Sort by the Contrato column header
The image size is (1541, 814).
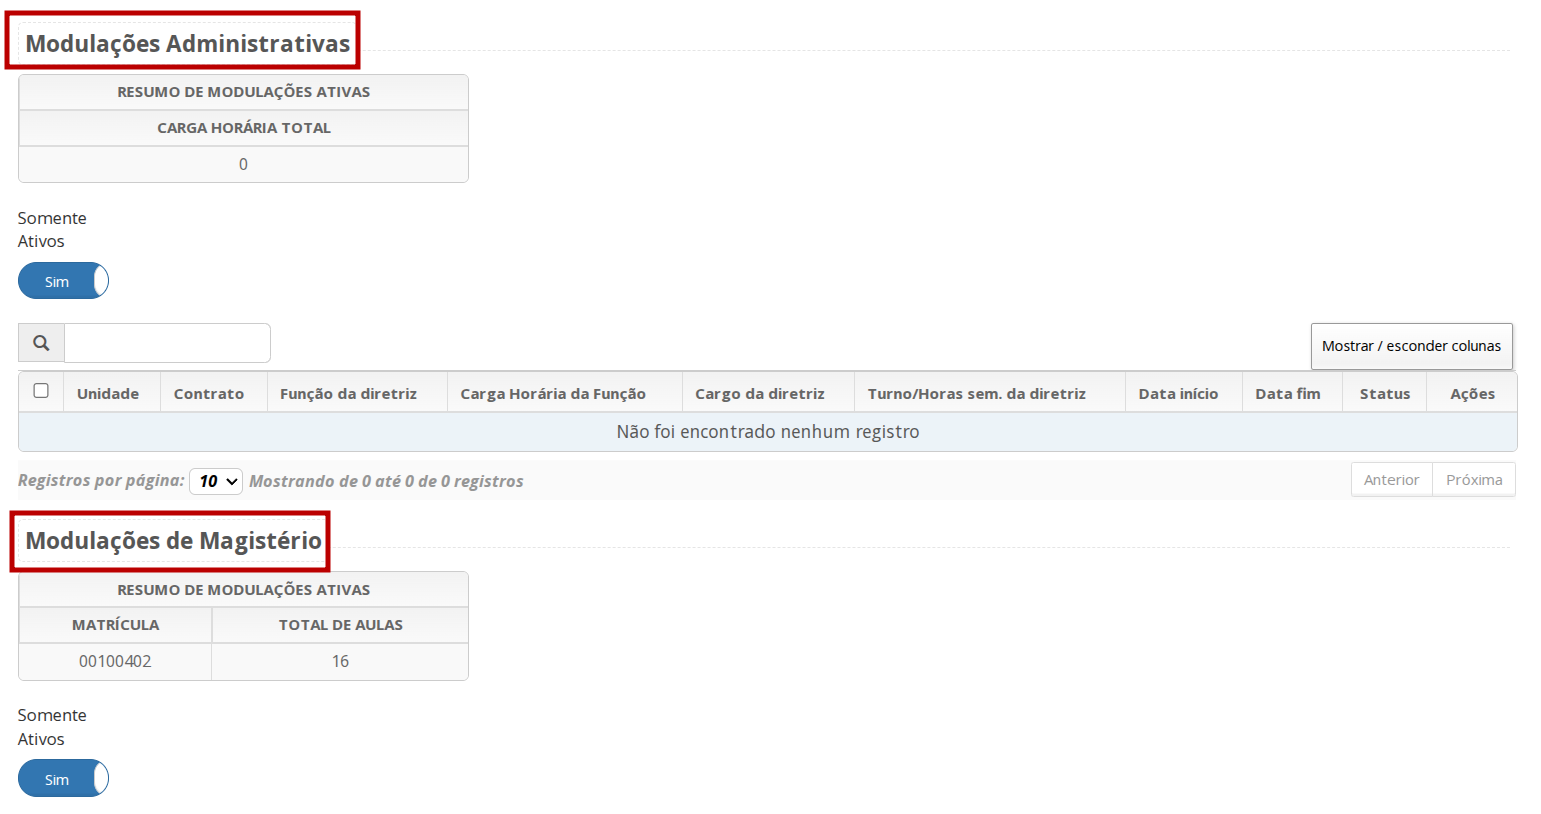209,394
